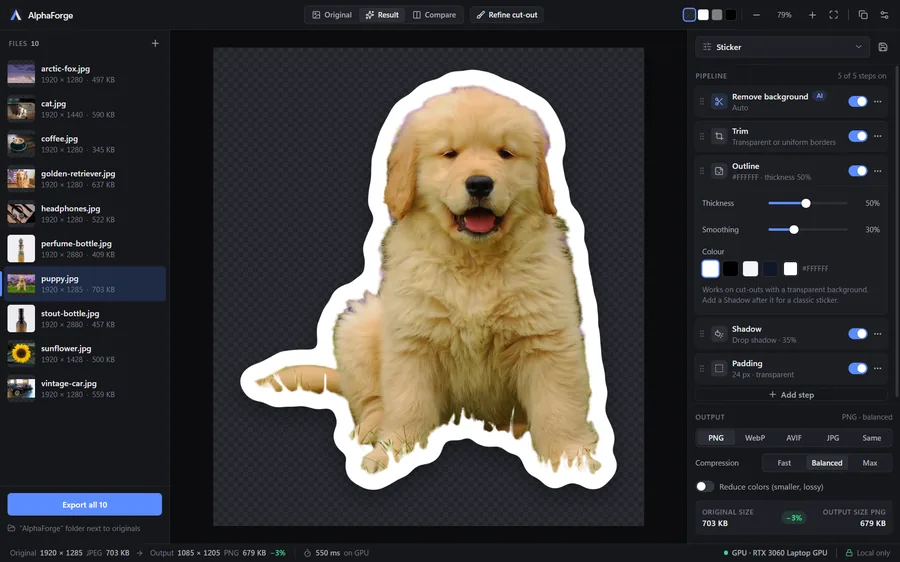Screen dimensions: 900x562
Task: Click the 79% zoom level value
Action: point(784,15)
